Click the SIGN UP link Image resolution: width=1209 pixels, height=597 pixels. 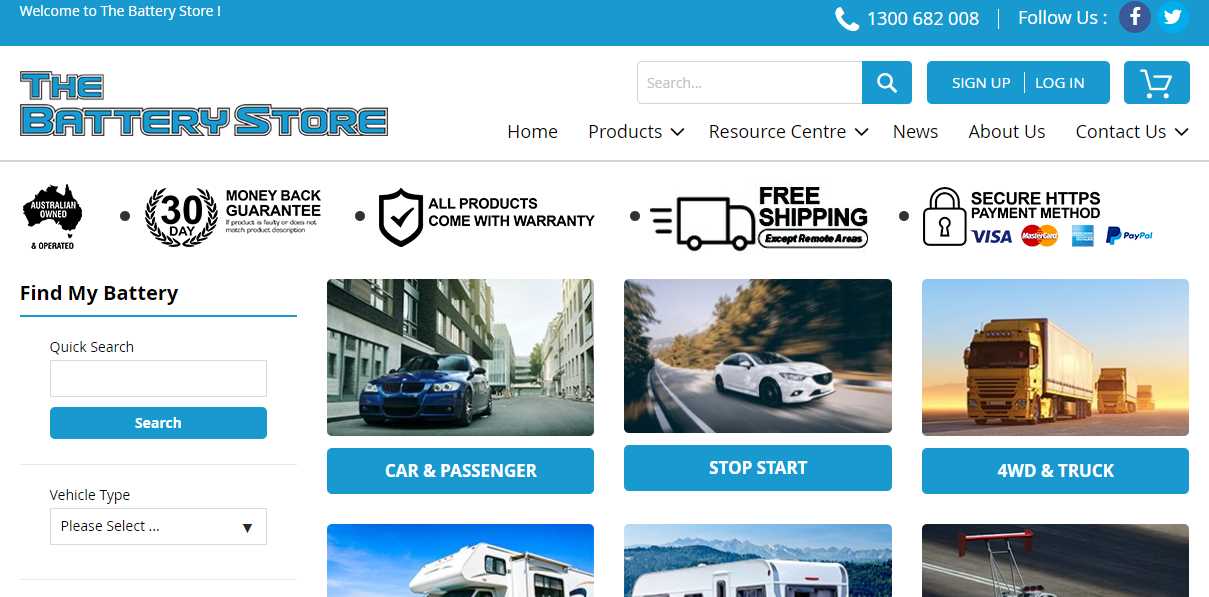tap(981, 83)
